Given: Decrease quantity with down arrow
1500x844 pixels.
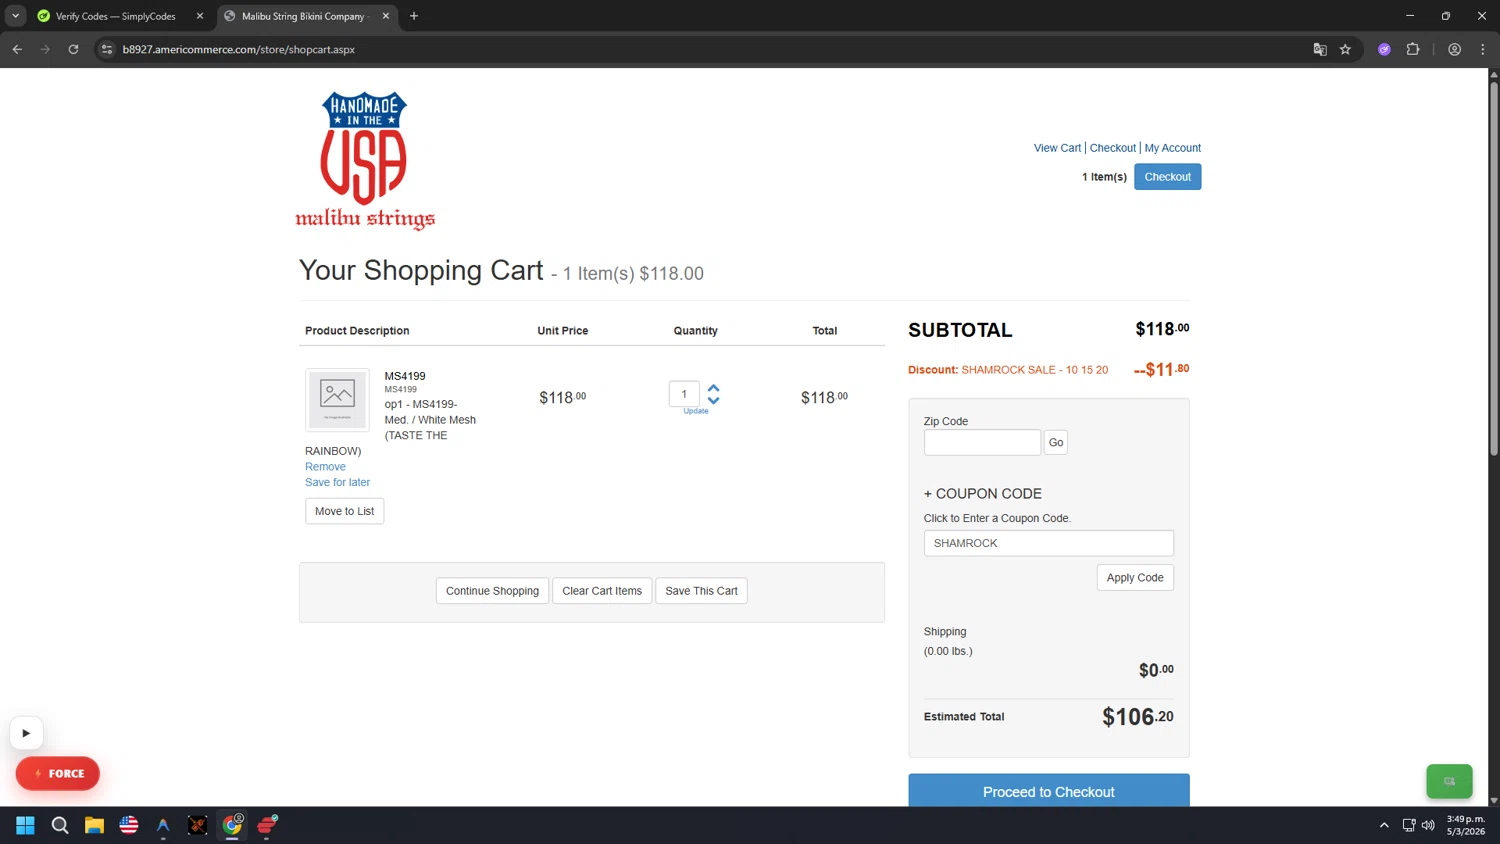Looking at the screenshot, I should (714, 400).
